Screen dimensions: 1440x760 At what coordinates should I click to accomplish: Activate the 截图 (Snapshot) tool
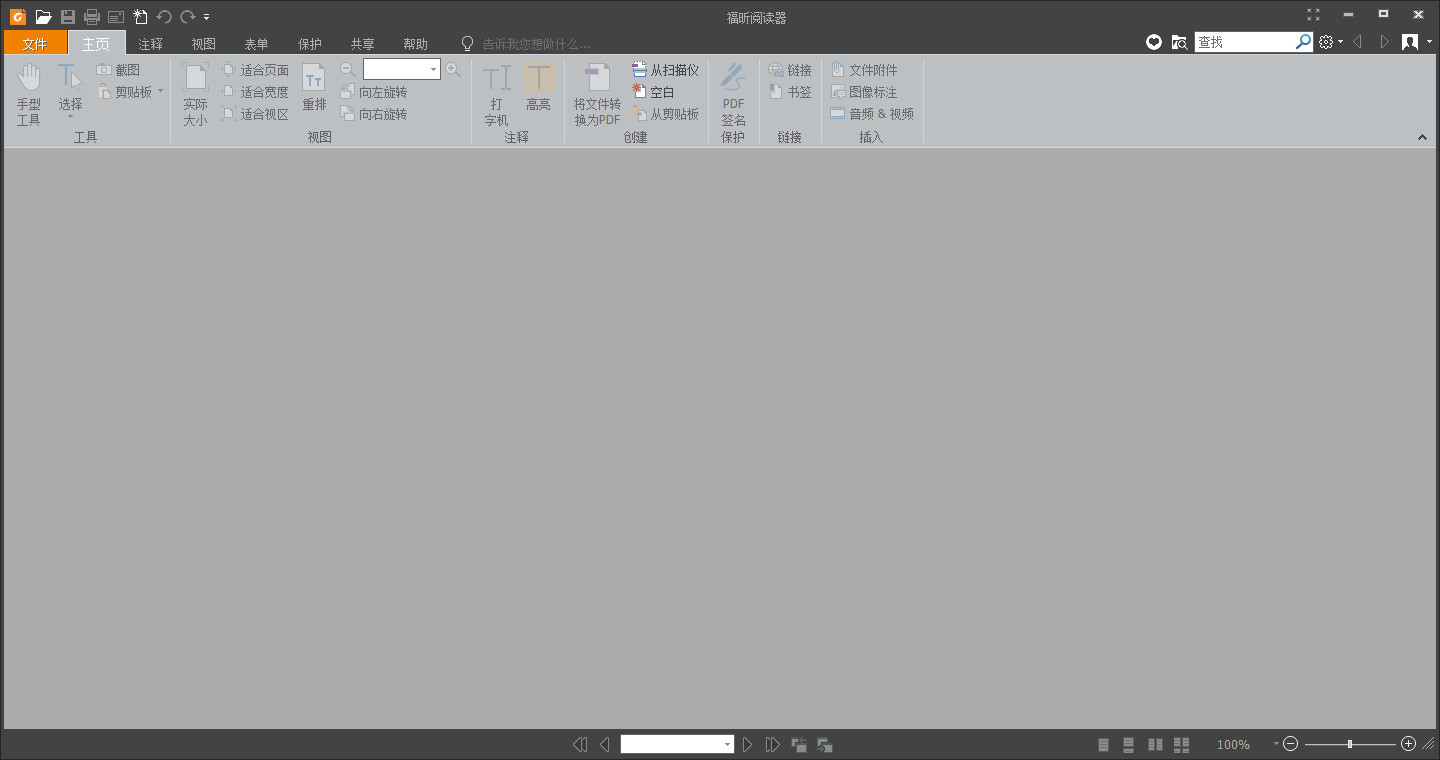pos(122,68)
